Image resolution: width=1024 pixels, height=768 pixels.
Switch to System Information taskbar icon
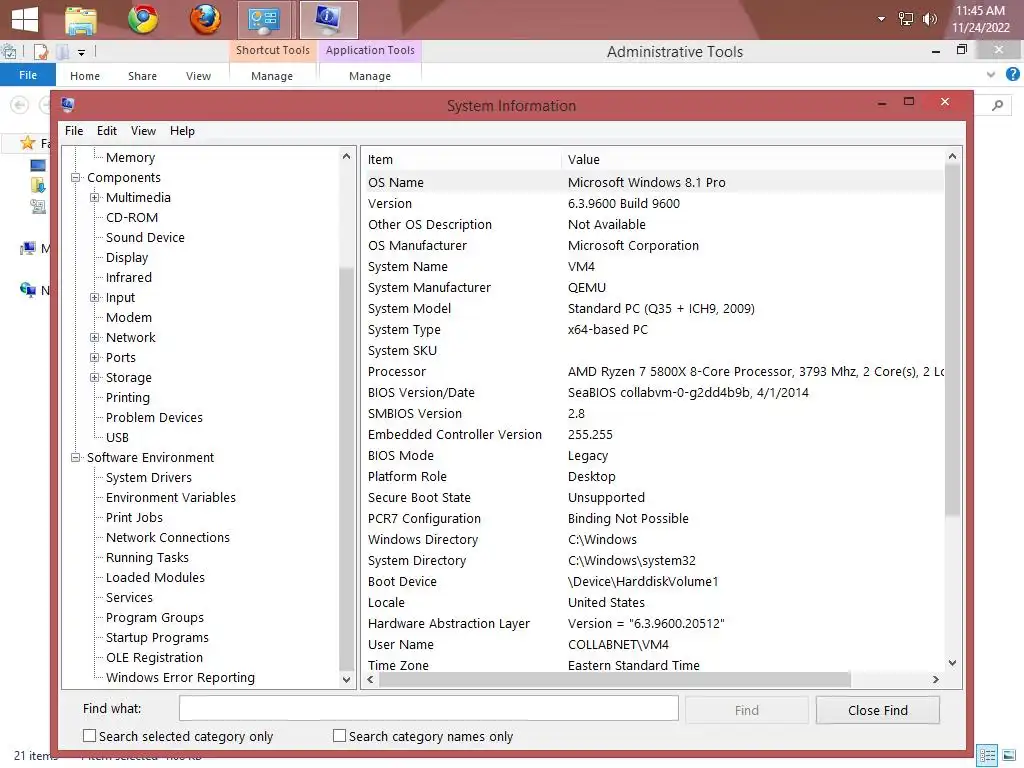point(328,20)
